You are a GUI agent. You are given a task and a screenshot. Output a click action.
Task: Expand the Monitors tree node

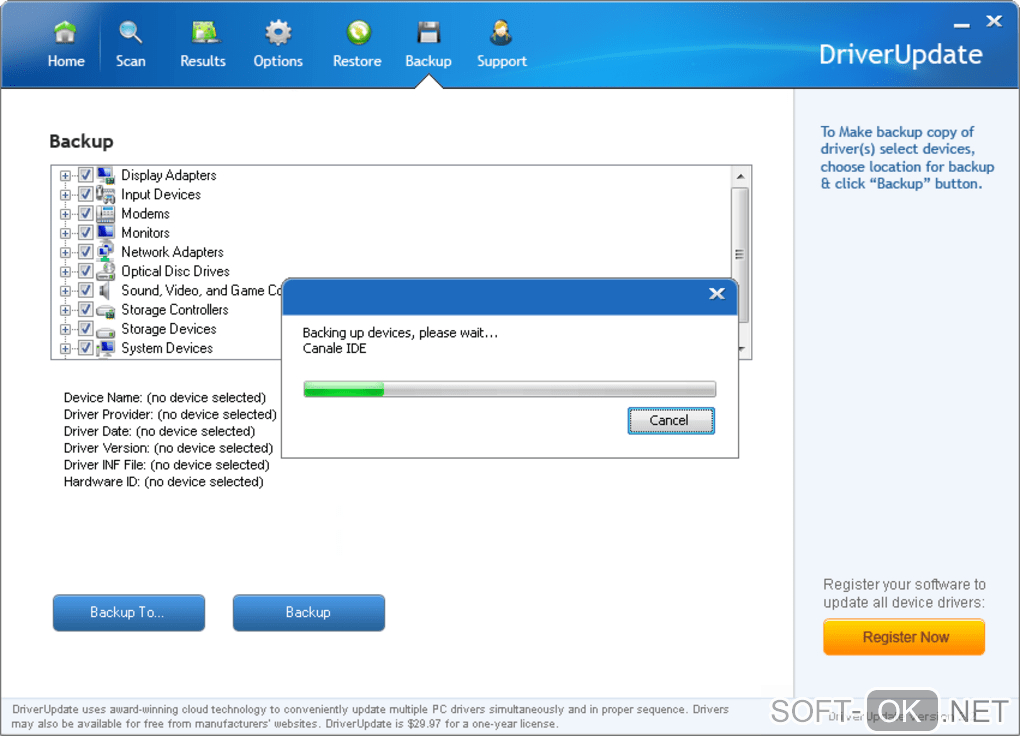(x=65, y=233)
